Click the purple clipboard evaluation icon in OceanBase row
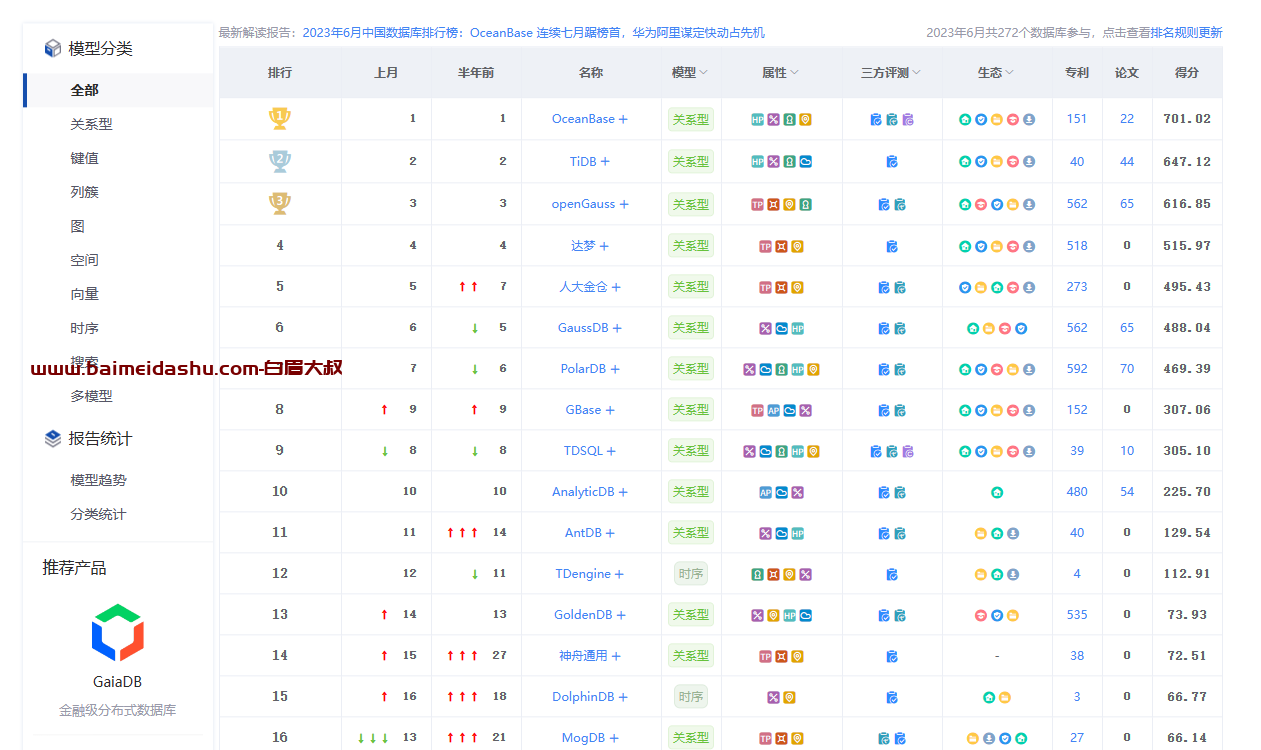Viewport: 1261px width, 750px height. coord(908,119)
